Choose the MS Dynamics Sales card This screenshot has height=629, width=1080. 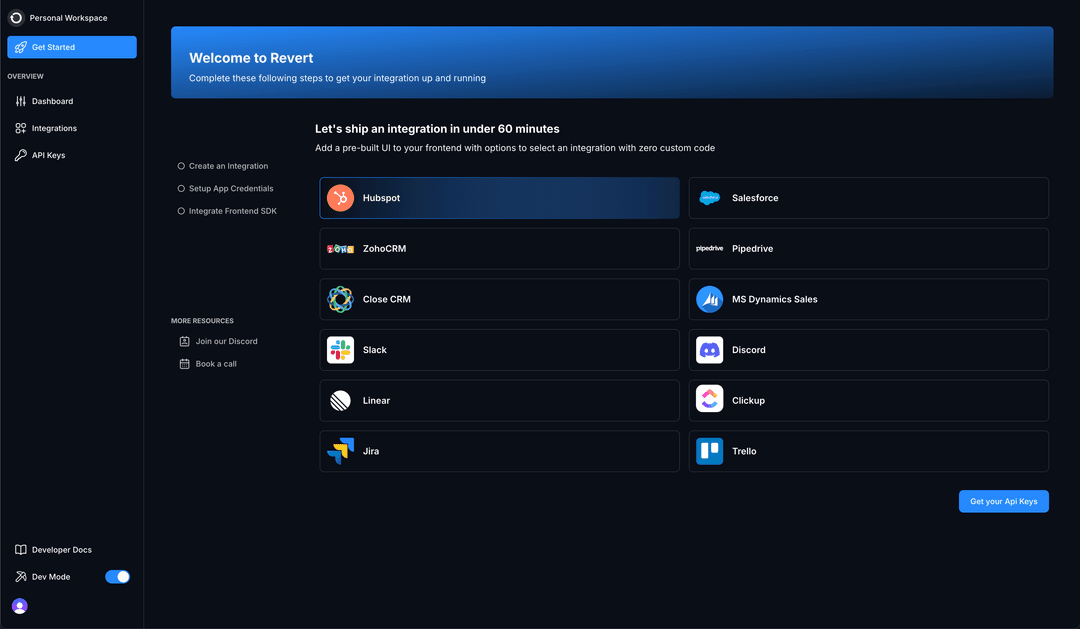(x=869, y=299)
